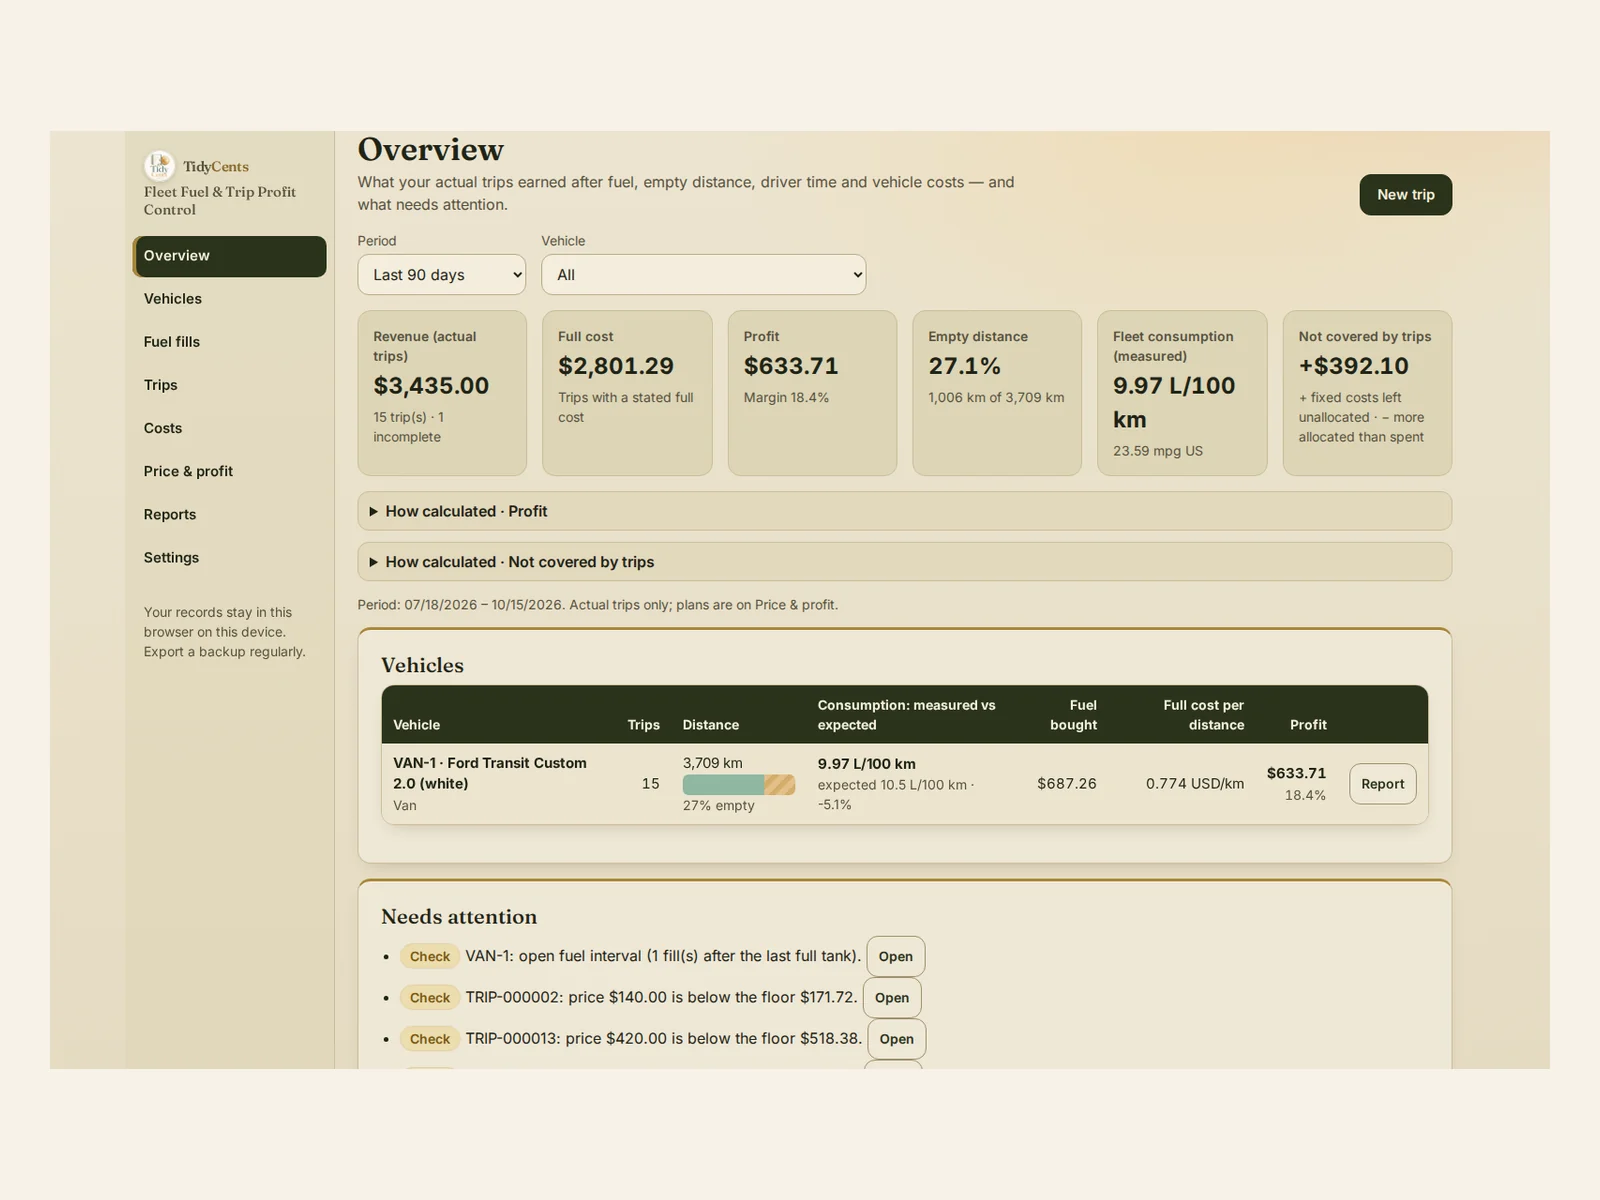Click the 1,006 km of 3,709 km text

[x=996, y=398]
